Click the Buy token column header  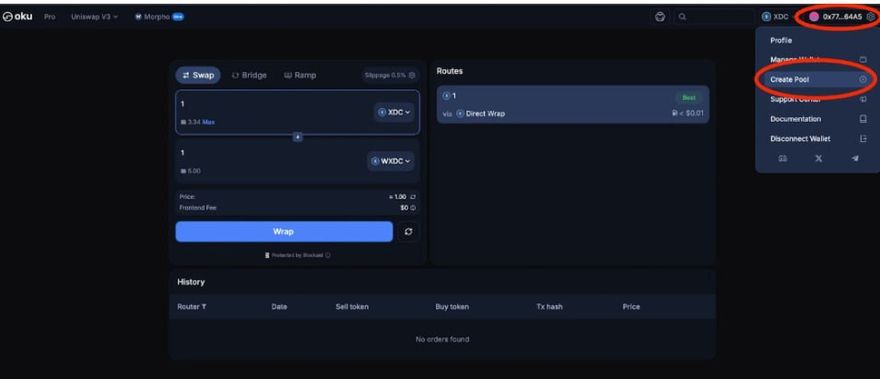(452, 307)
